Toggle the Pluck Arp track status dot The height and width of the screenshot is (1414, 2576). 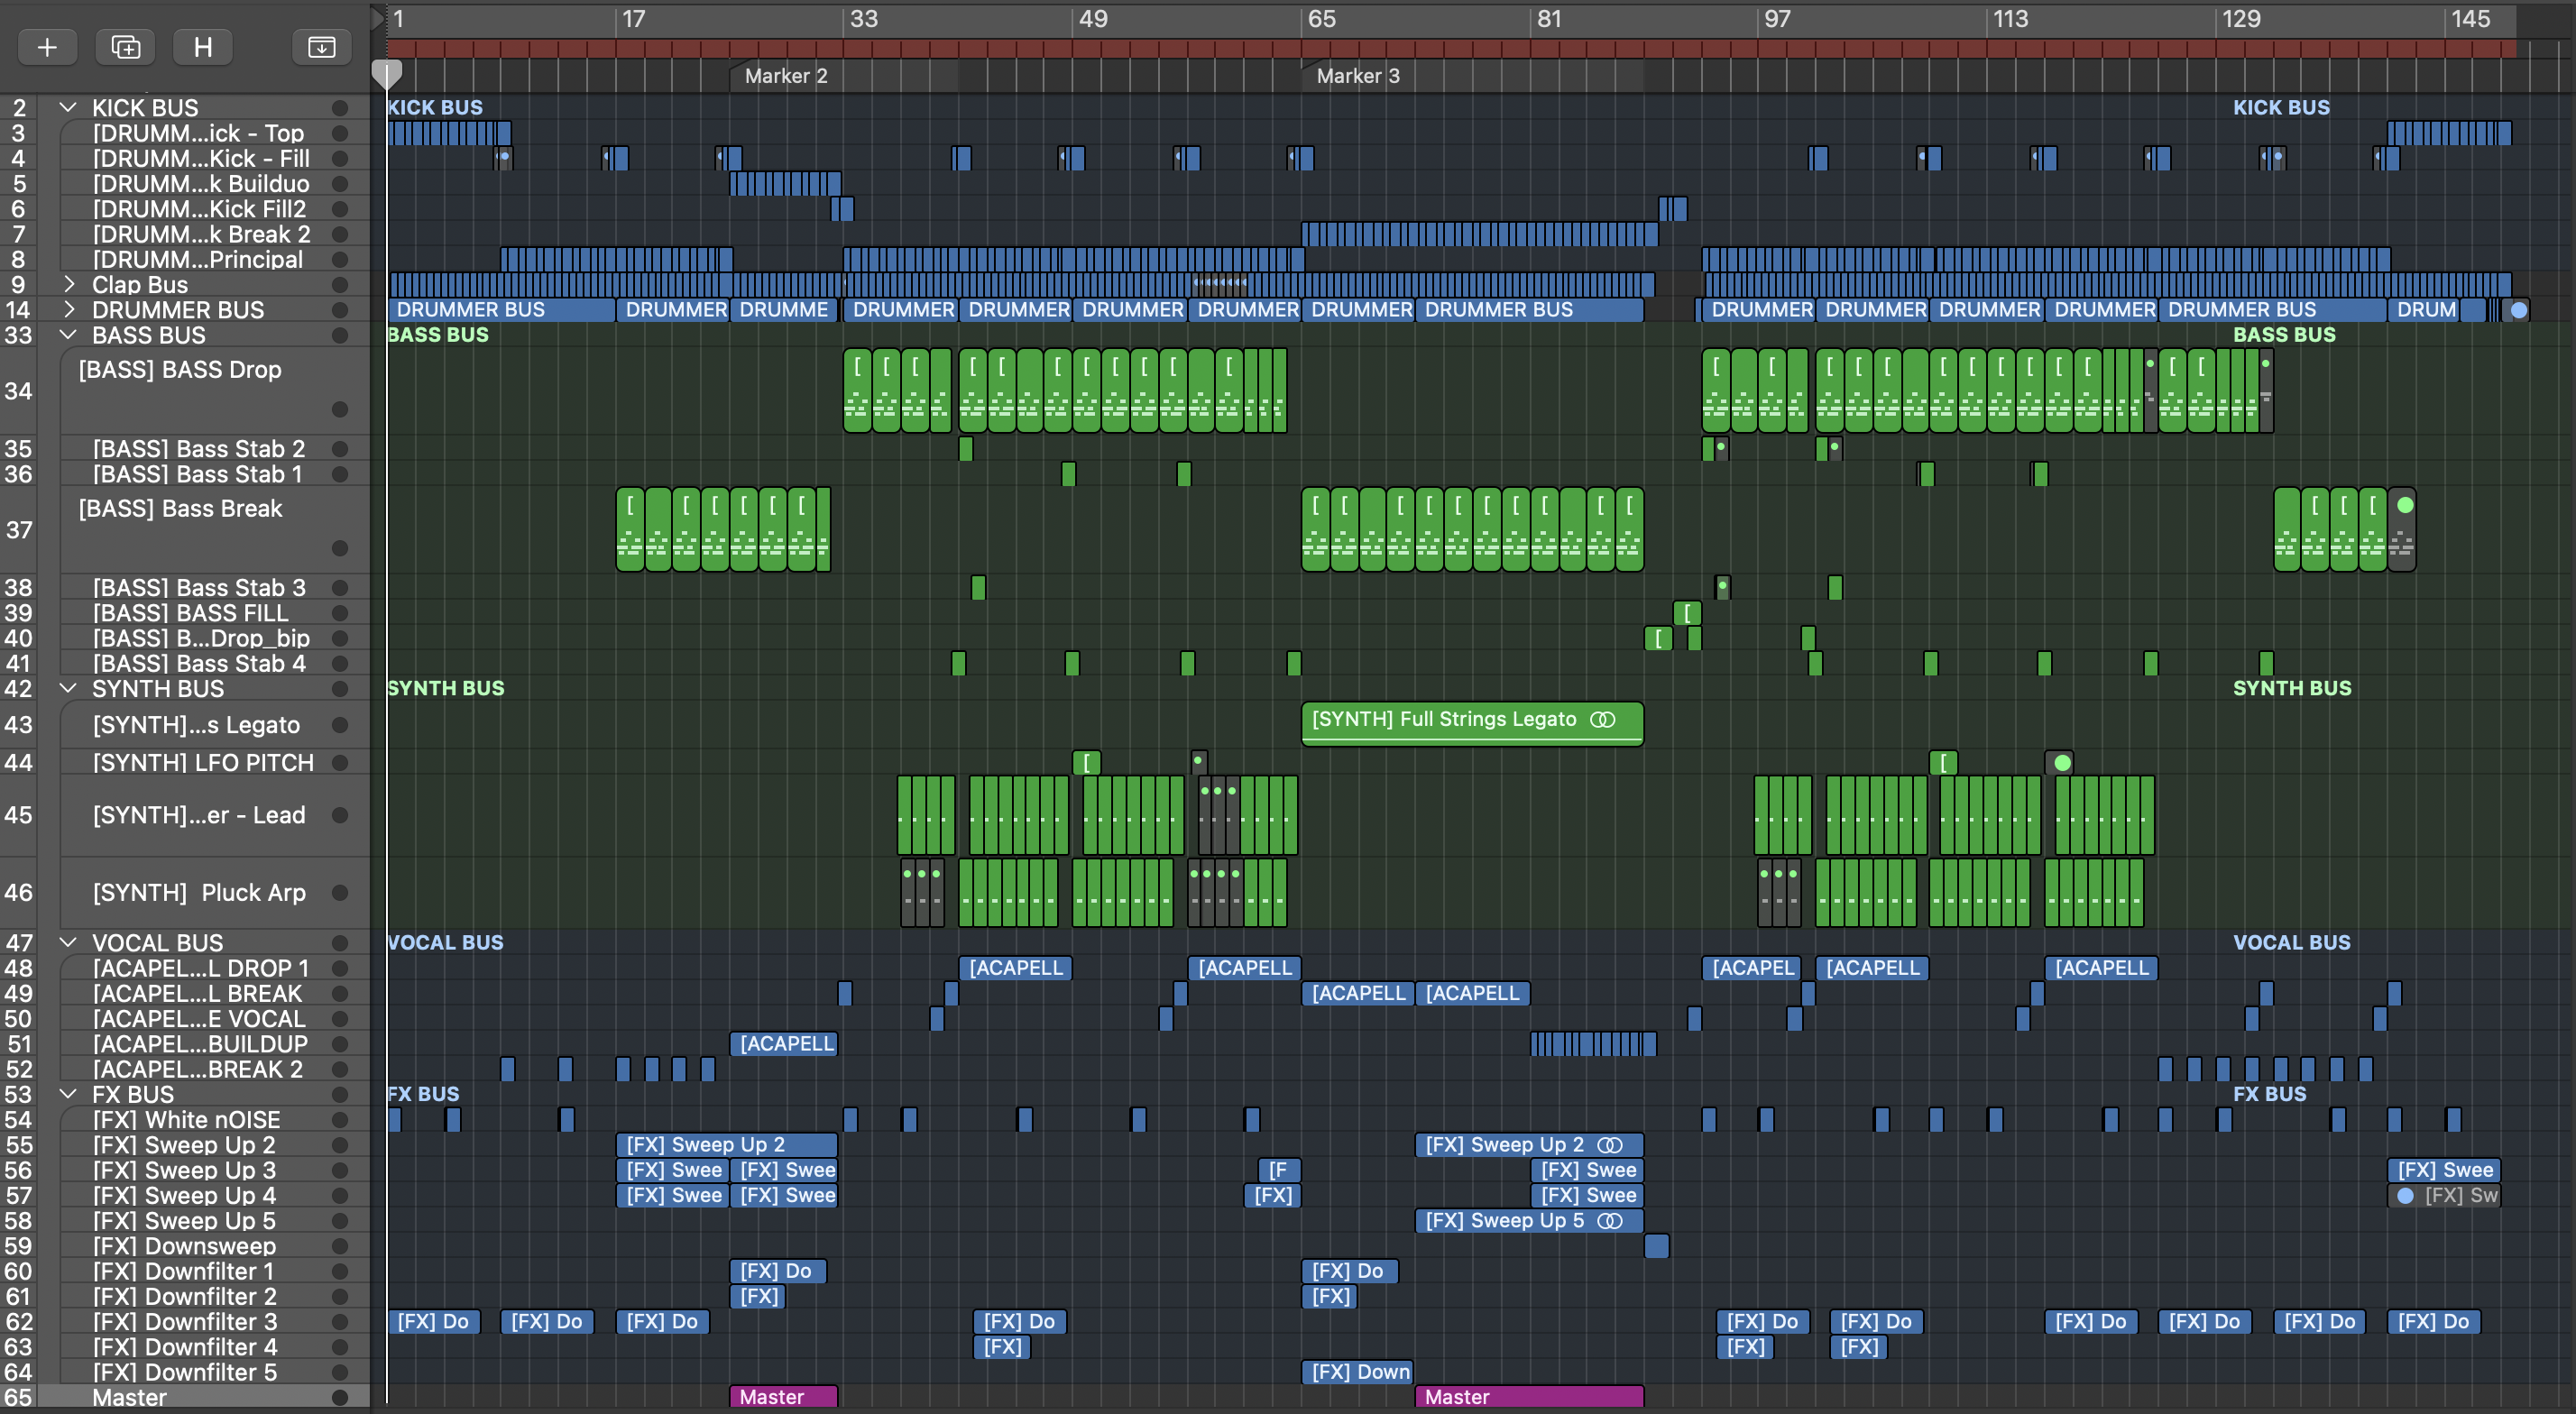coord(340,893)
